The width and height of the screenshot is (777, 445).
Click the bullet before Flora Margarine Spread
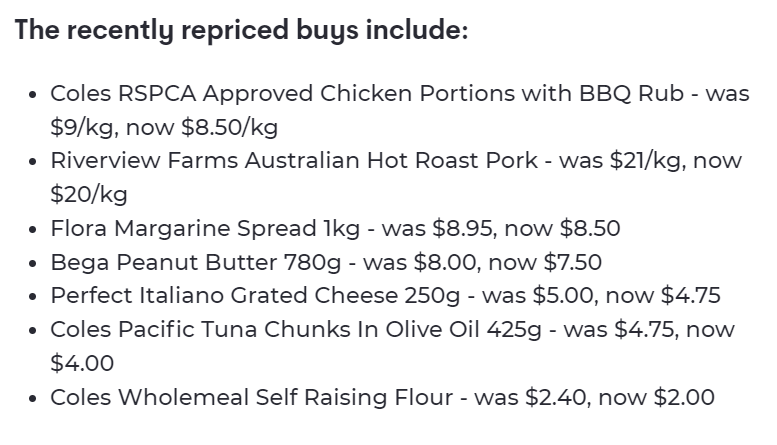pyautogui.click(x=33, y=229)
